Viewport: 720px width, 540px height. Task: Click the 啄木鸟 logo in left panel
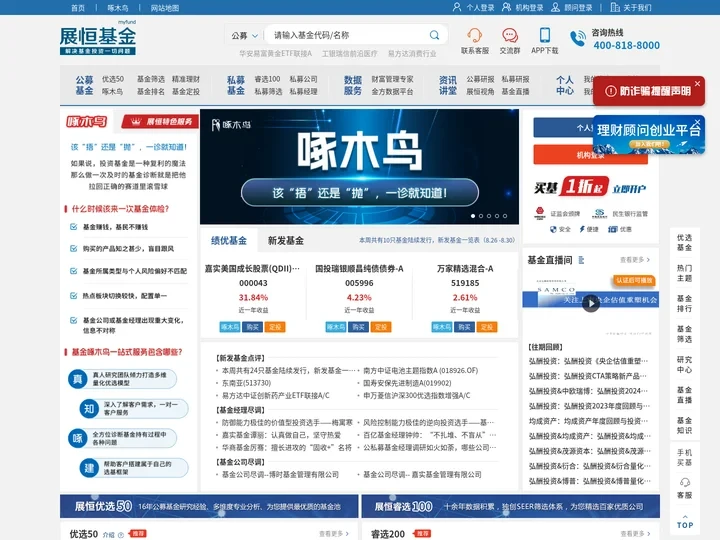tap(87, 122)
